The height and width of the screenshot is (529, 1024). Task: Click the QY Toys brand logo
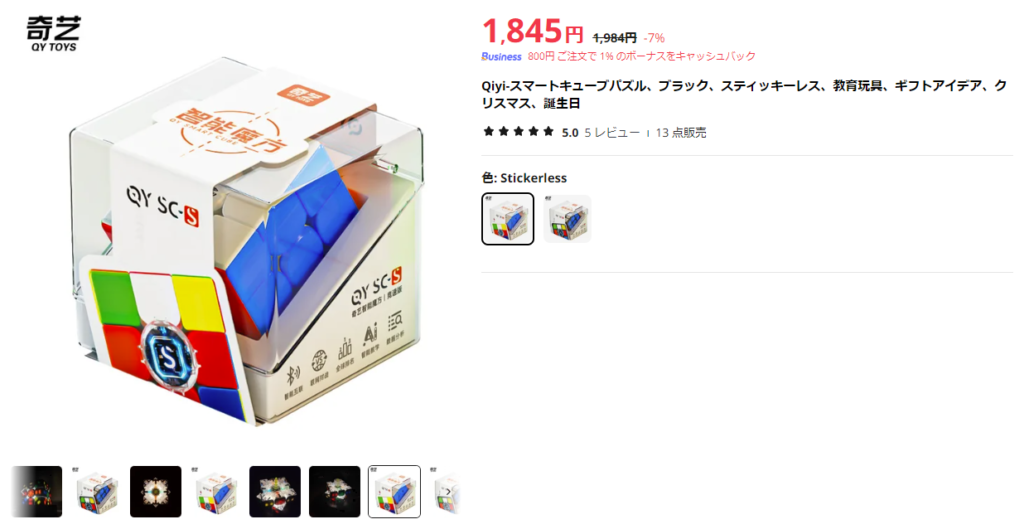[x=54, y=33]
